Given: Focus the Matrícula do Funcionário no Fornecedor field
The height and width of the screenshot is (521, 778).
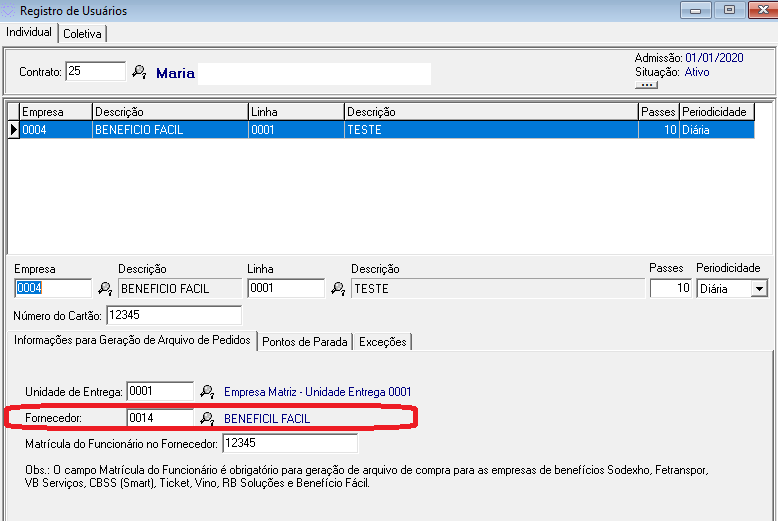Looking at the screenshot, I should tap(289, 443).
